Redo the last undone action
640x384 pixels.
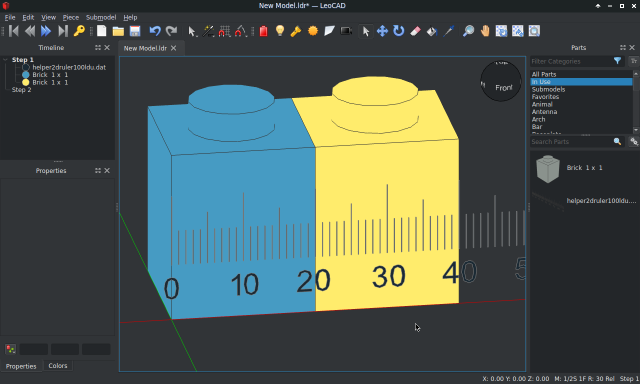[171, 31]
